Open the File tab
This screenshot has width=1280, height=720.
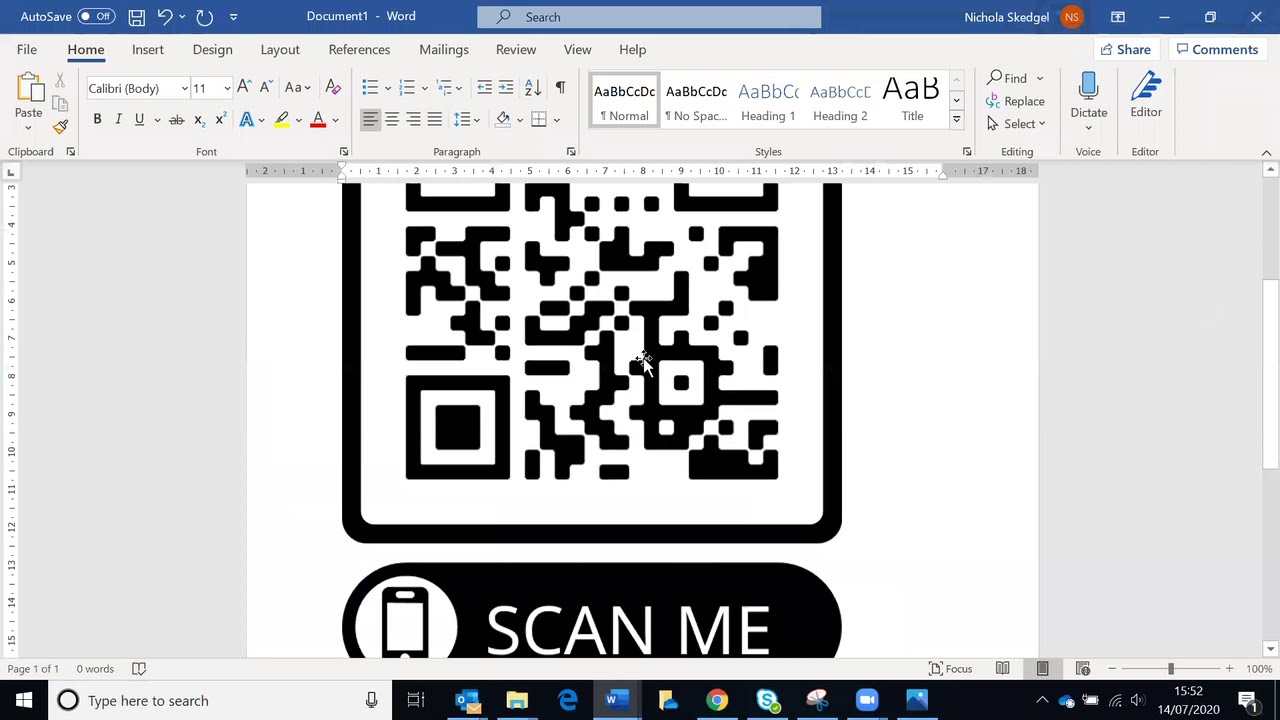[27, 50]
